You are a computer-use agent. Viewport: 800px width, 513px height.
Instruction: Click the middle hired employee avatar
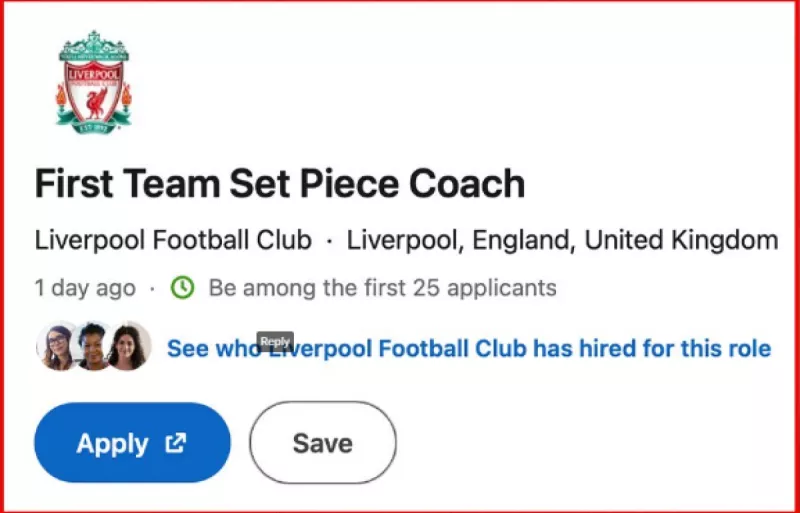click(x=93, y=346)
